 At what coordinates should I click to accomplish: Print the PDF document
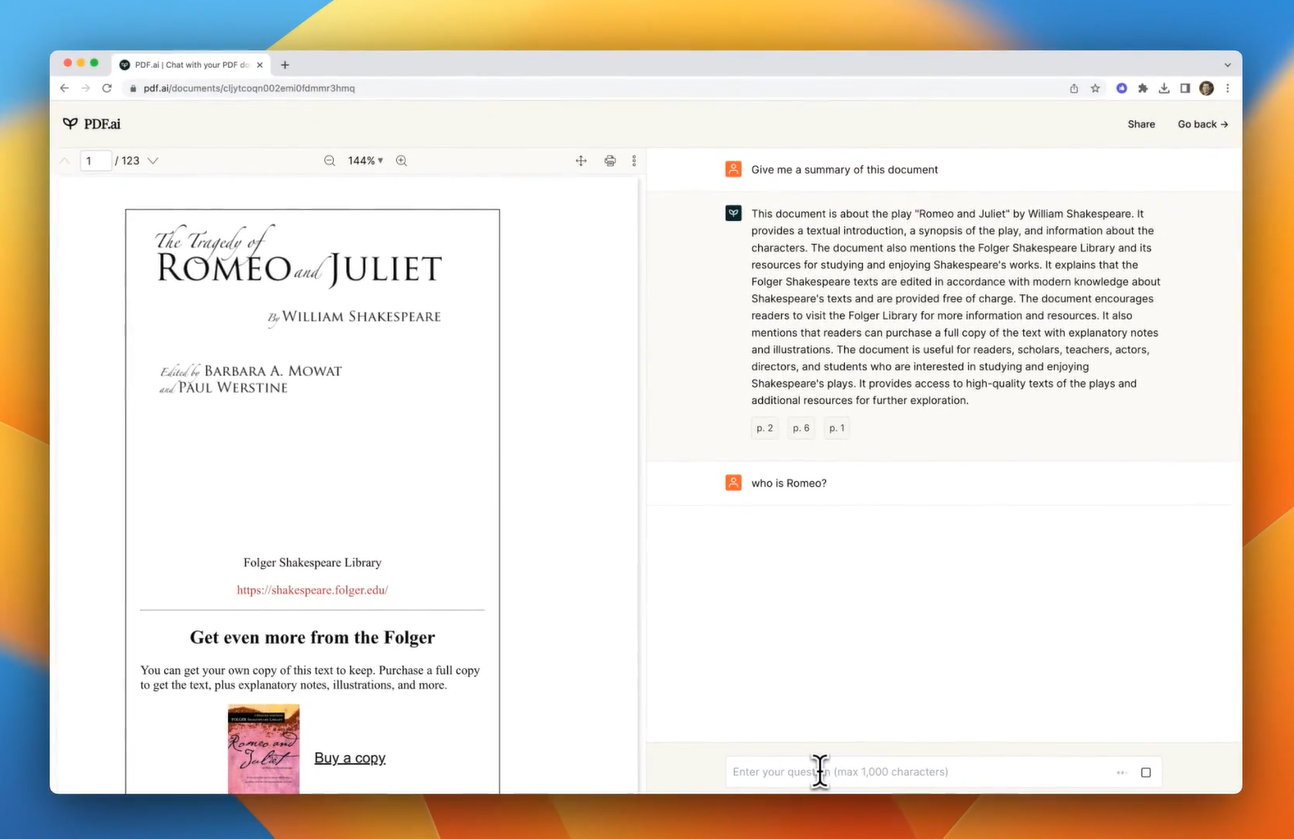tap(610, 161)
